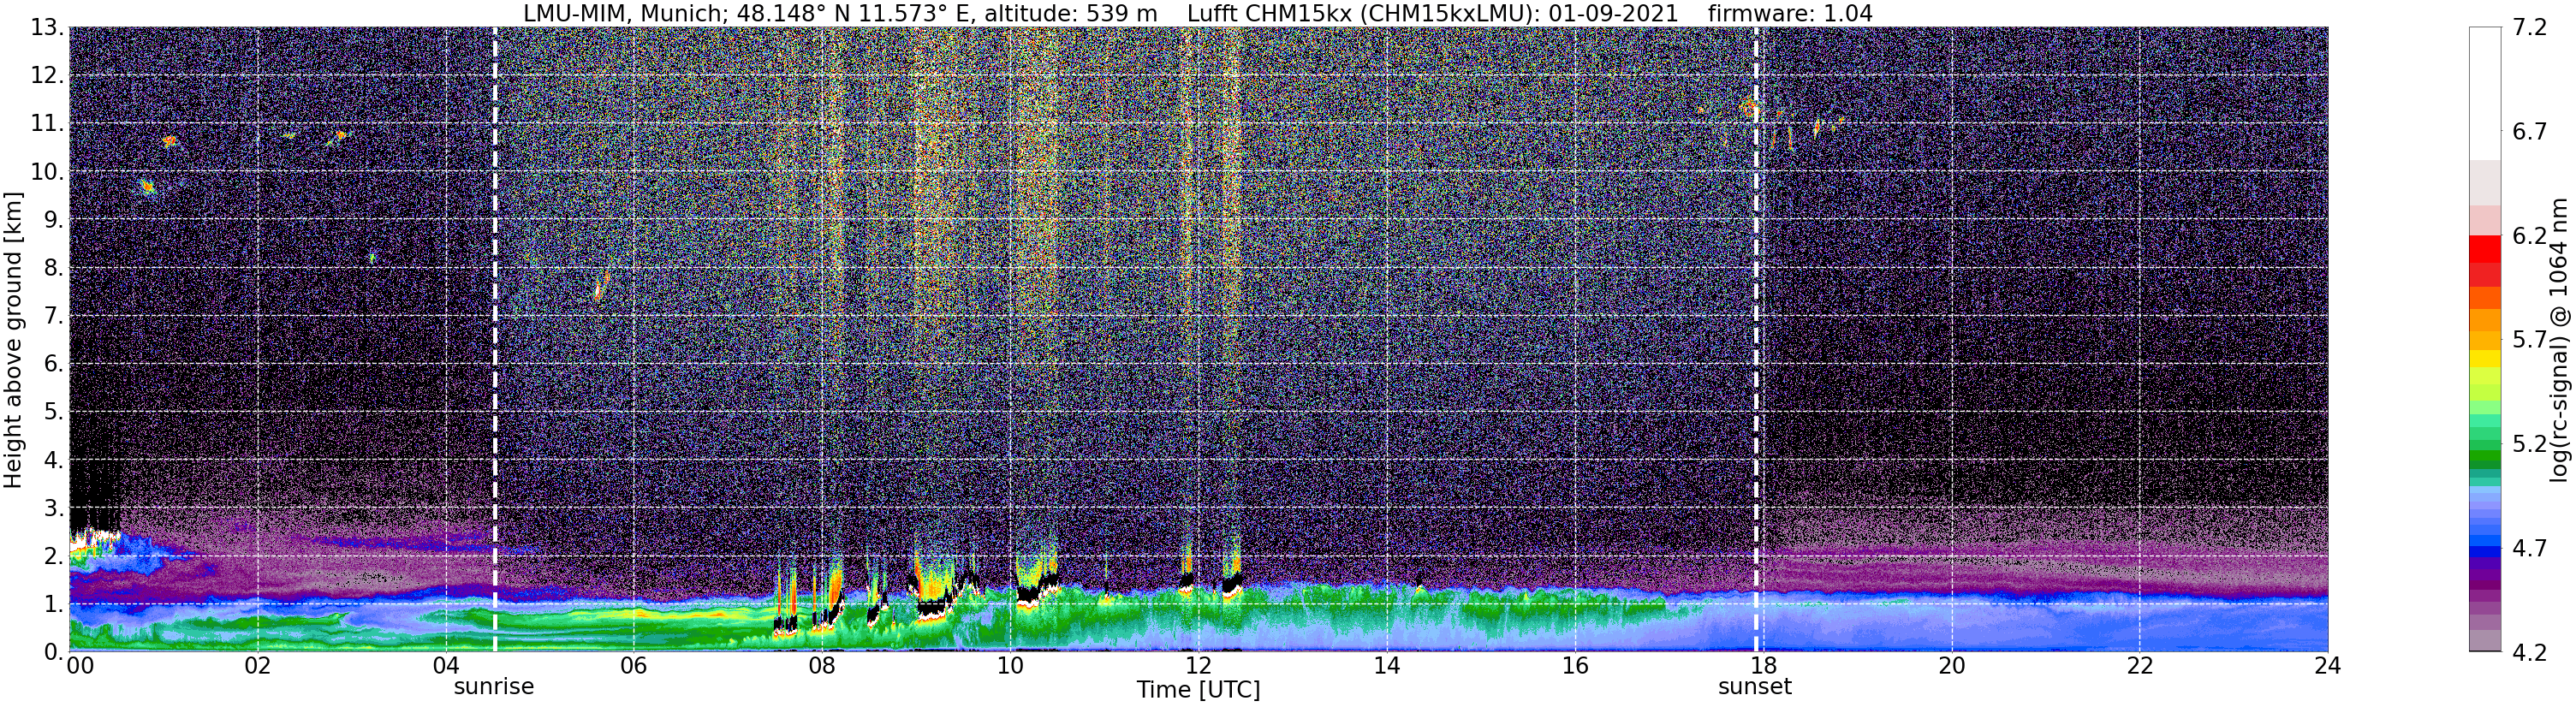The height and width of the screenshot is (707, 2576).
Task: Click the colorbar label log(rc-signal) @ 1064 nm
Action: [x=2558, y=340]
